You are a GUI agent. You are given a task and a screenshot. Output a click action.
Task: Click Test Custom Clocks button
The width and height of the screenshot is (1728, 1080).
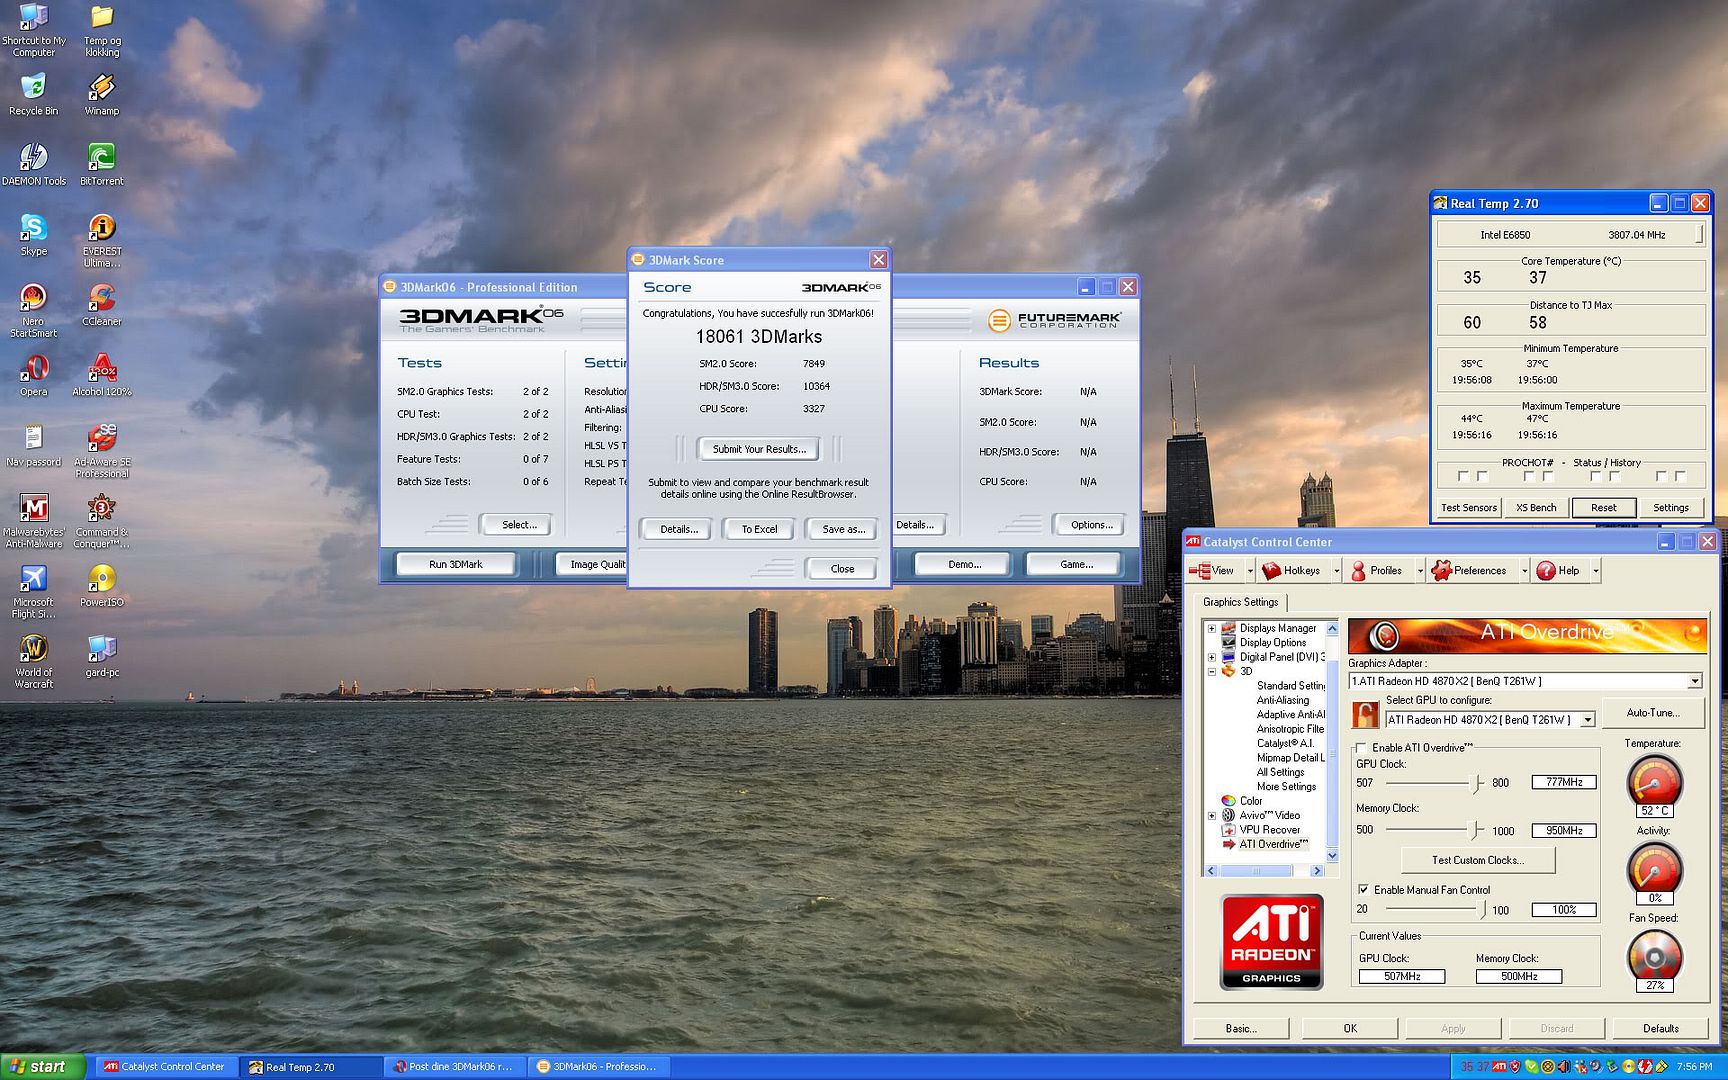pyautogui.click(x=1478, y=860)
